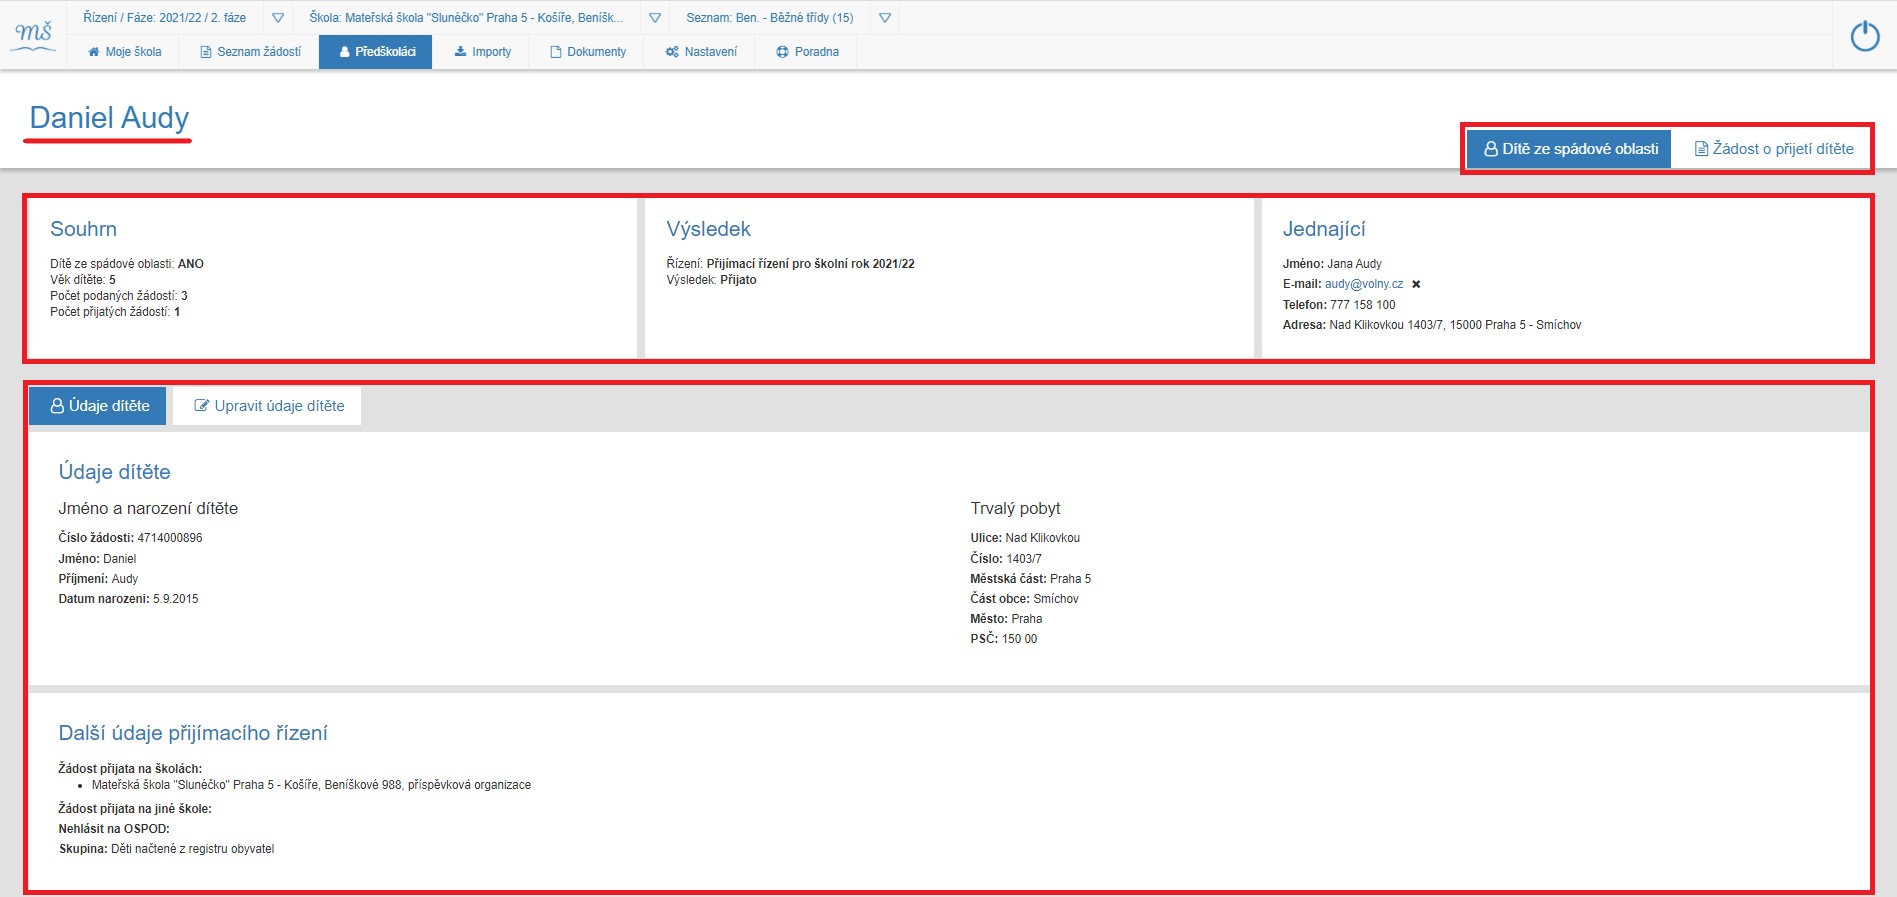Viewport: 1897px width, 897px height.
Task: Open Seznam žádostí tab
Action: 250,52
